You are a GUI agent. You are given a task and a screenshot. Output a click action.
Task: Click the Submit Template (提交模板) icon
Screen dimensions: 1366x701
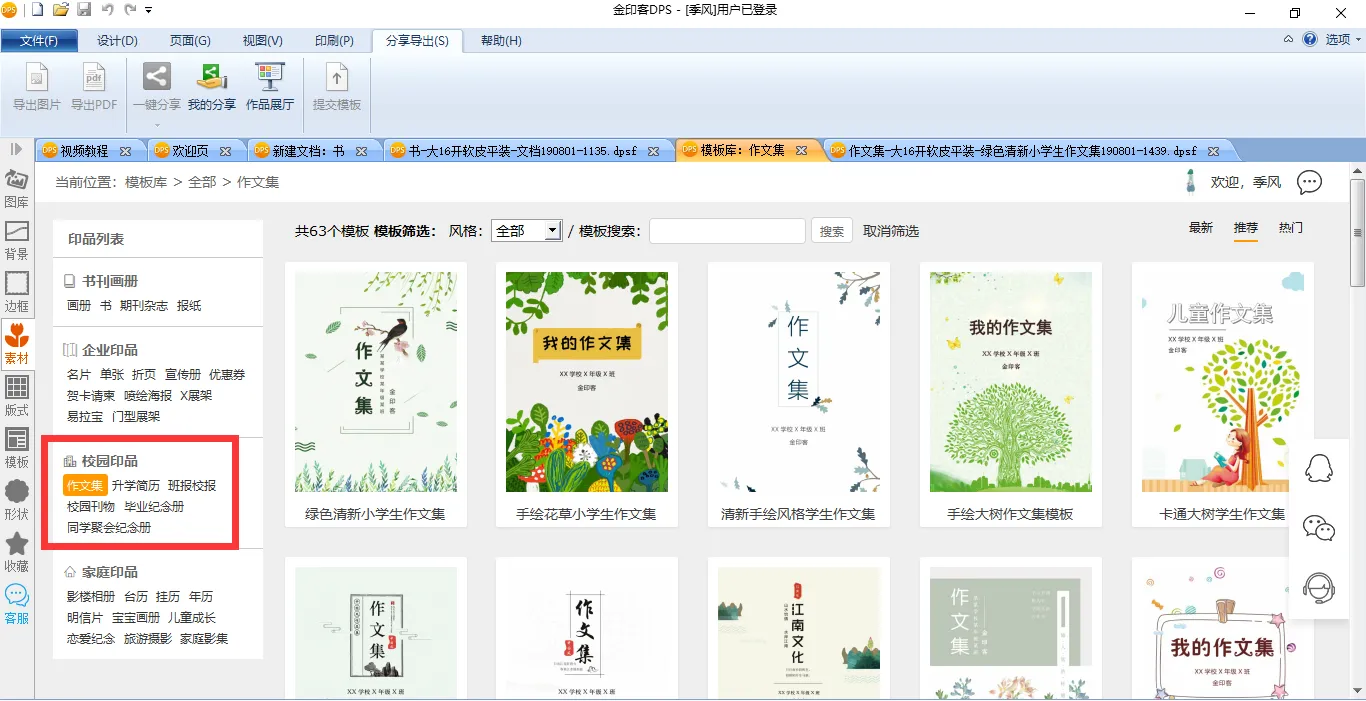tap(337, 78)
